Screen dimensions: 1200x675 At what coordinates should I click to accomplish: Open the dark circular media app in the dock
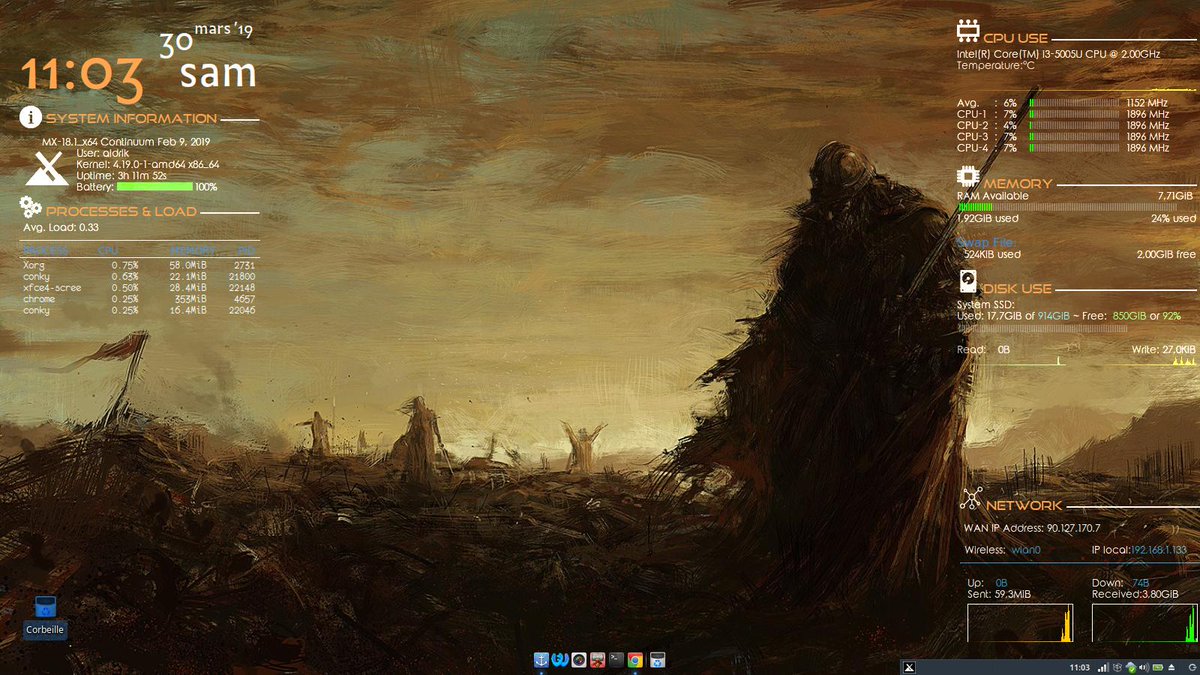pos(579,661)
